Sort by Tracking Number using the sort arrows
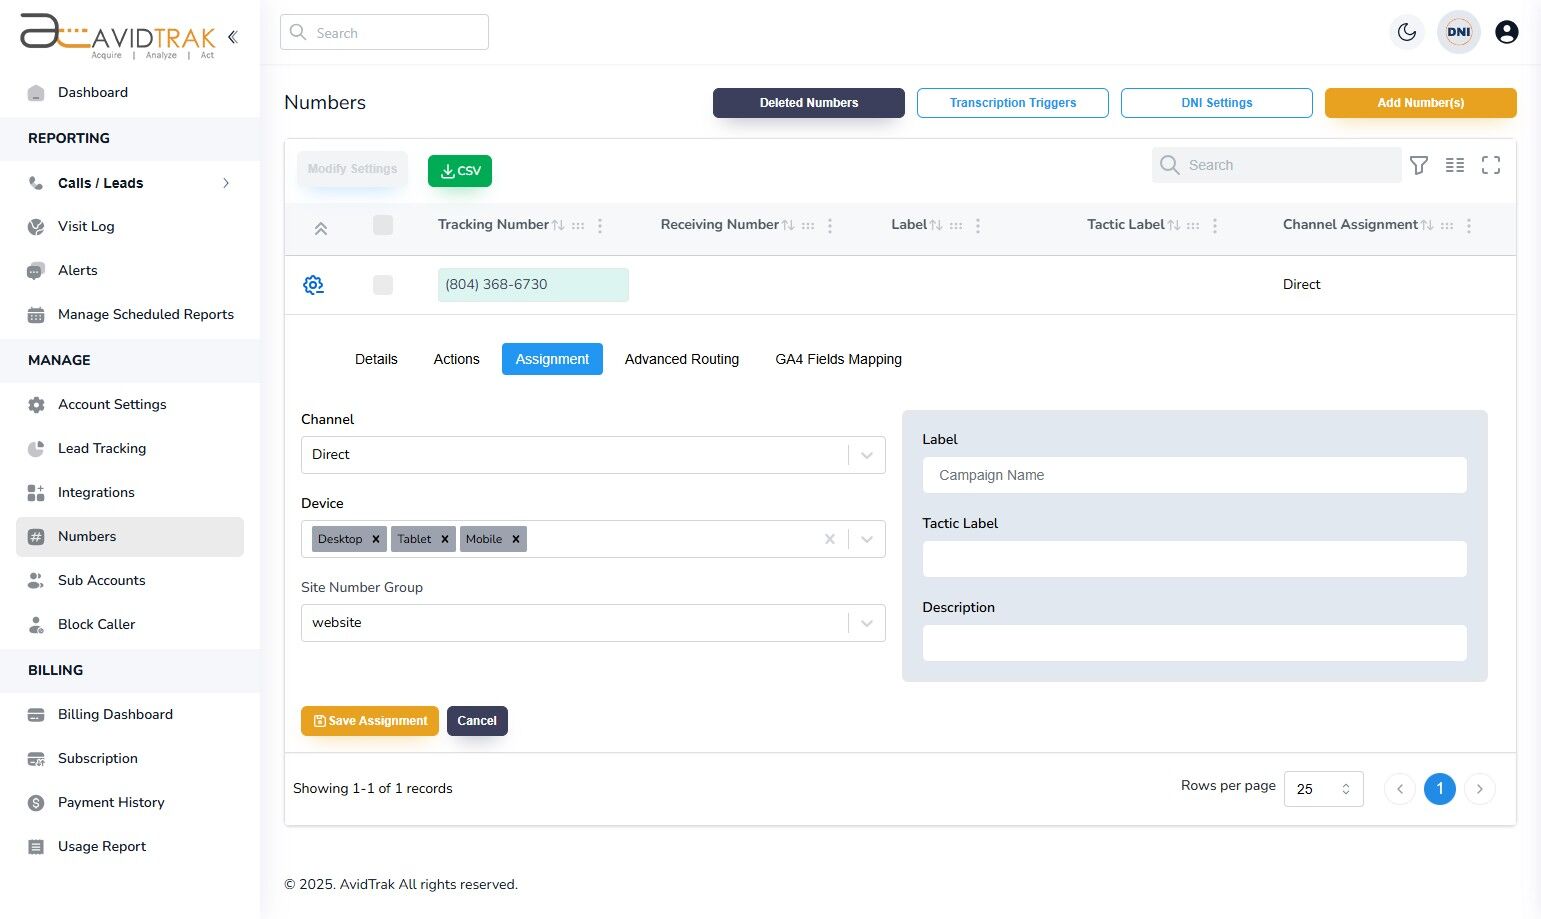 coord(558,224)
